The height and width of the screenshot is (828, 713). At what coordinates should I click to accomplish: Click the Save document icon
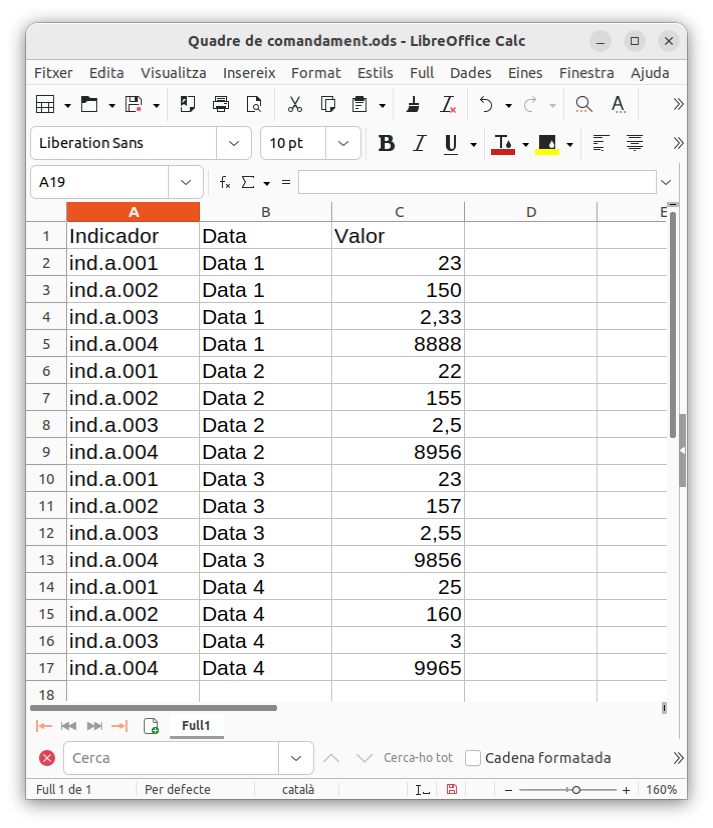tap(133, 104)
